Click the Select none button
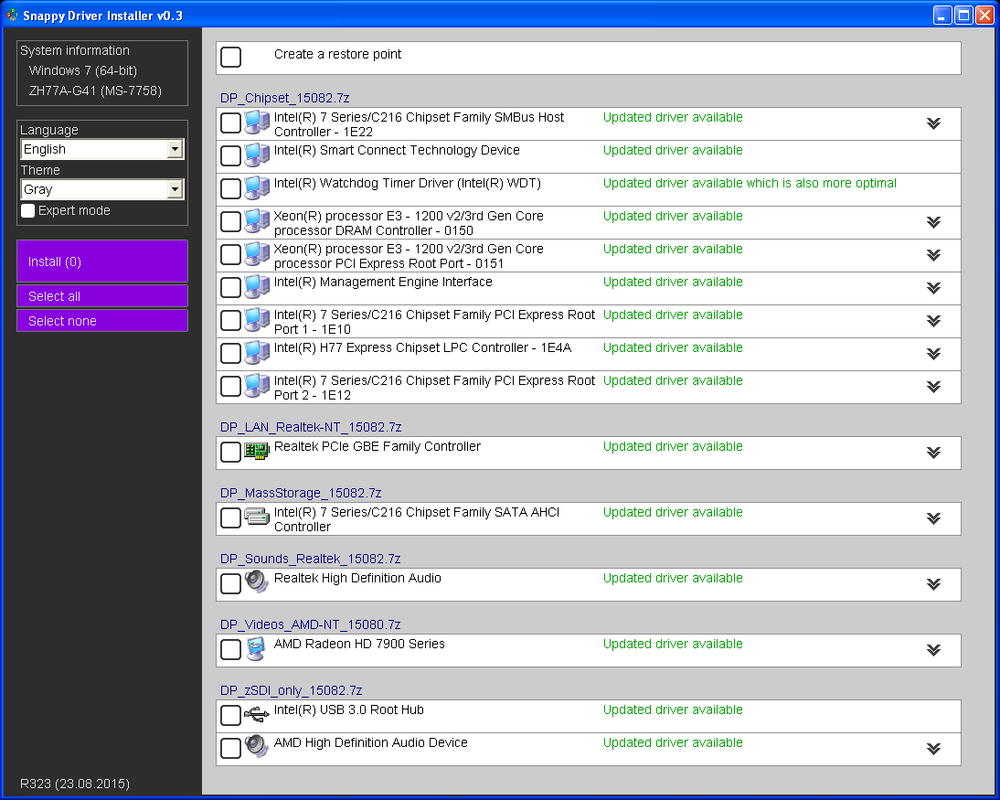This screenshot has height=800, width=1000. pos(102,320)
